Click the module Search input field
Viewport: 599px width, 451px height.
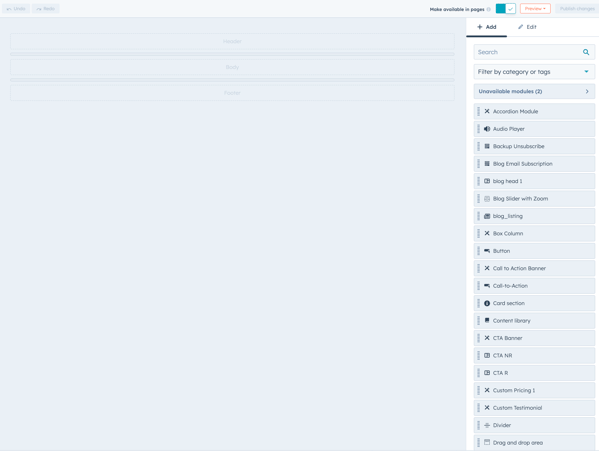pyautogui.click(x=529, y=52)
